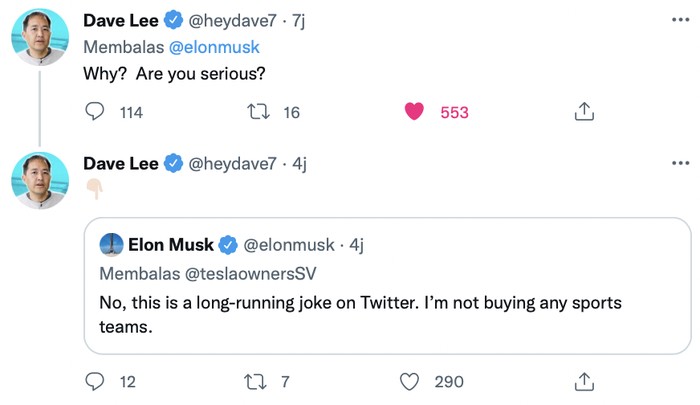Share the second tweet via share icon
The width and height of the screenshot is (700, 405).
click(x=585, y=381)
